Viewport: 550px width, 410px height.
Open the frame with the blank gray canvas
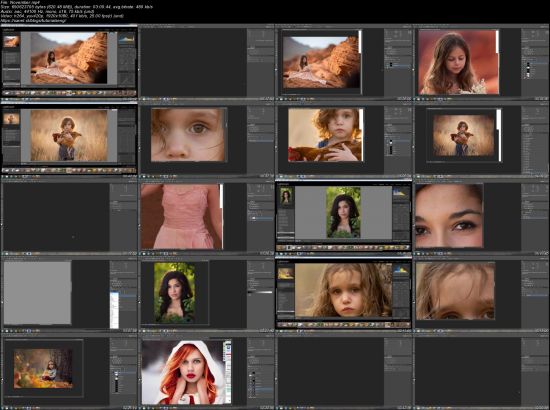coord(69,295)
